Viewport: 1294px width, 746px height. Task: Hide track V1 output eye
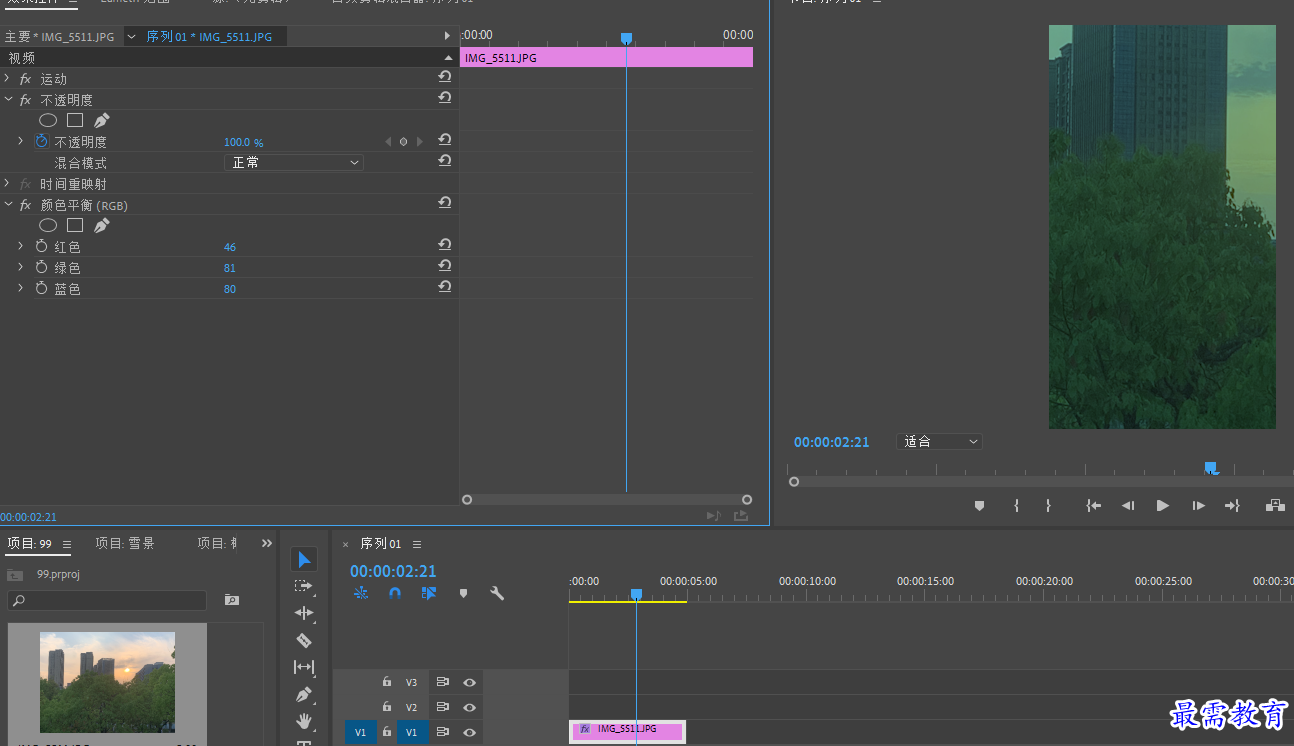tap(469, 732)
